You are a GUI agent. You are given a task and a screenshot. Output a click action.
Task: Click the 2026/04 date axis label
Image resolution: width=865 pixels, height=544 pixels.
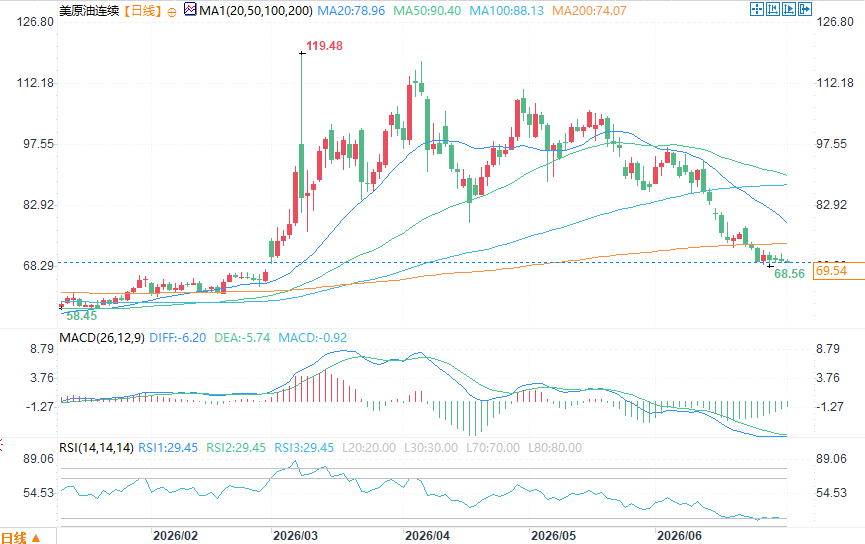427,536
